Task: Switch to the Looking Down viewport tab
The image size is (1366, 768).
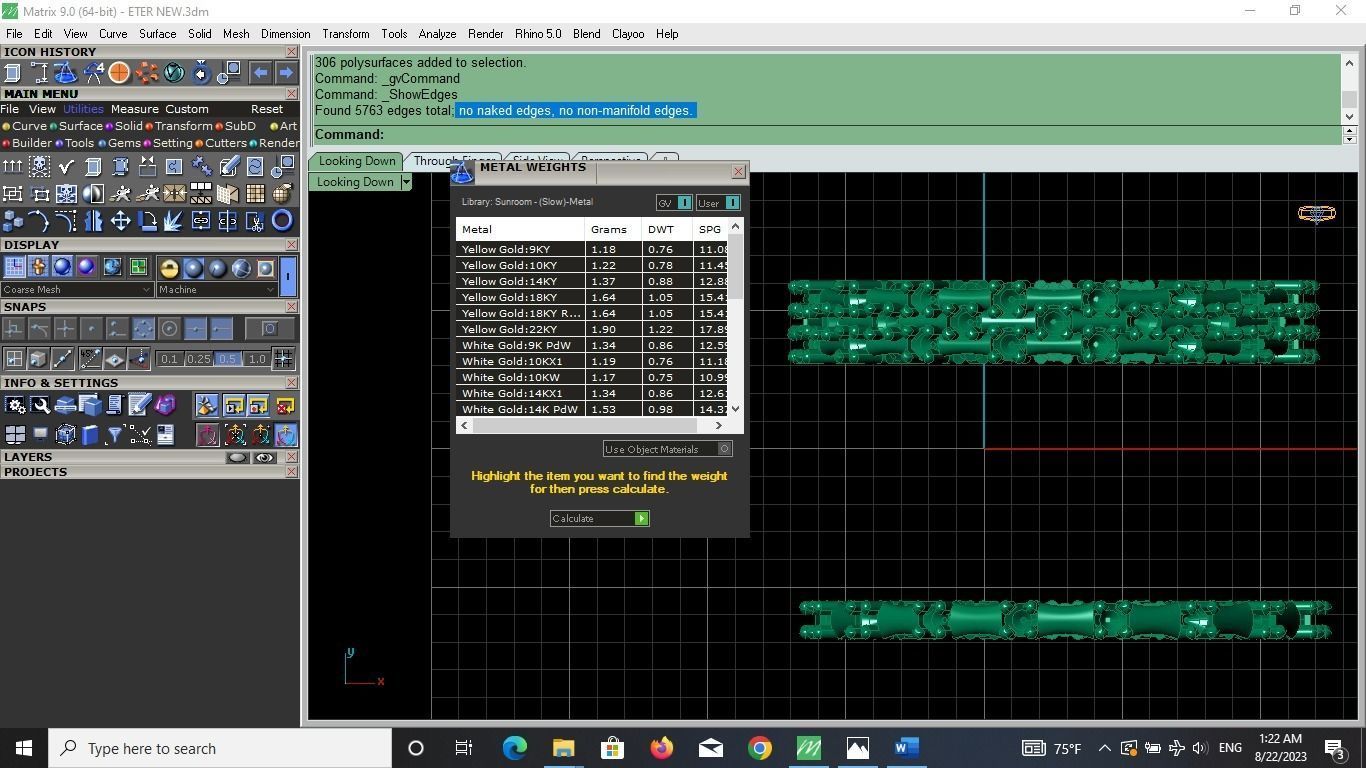Action: tap(357, 161)
